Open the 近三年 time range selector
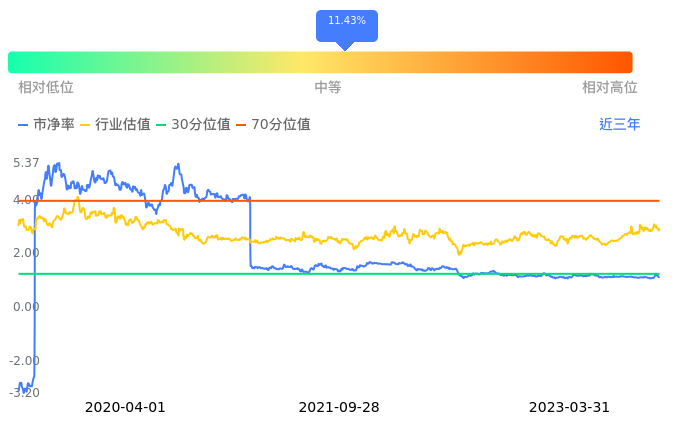This screenshot has width=686, height=442. pyautogui.click(x=619, y=125)
